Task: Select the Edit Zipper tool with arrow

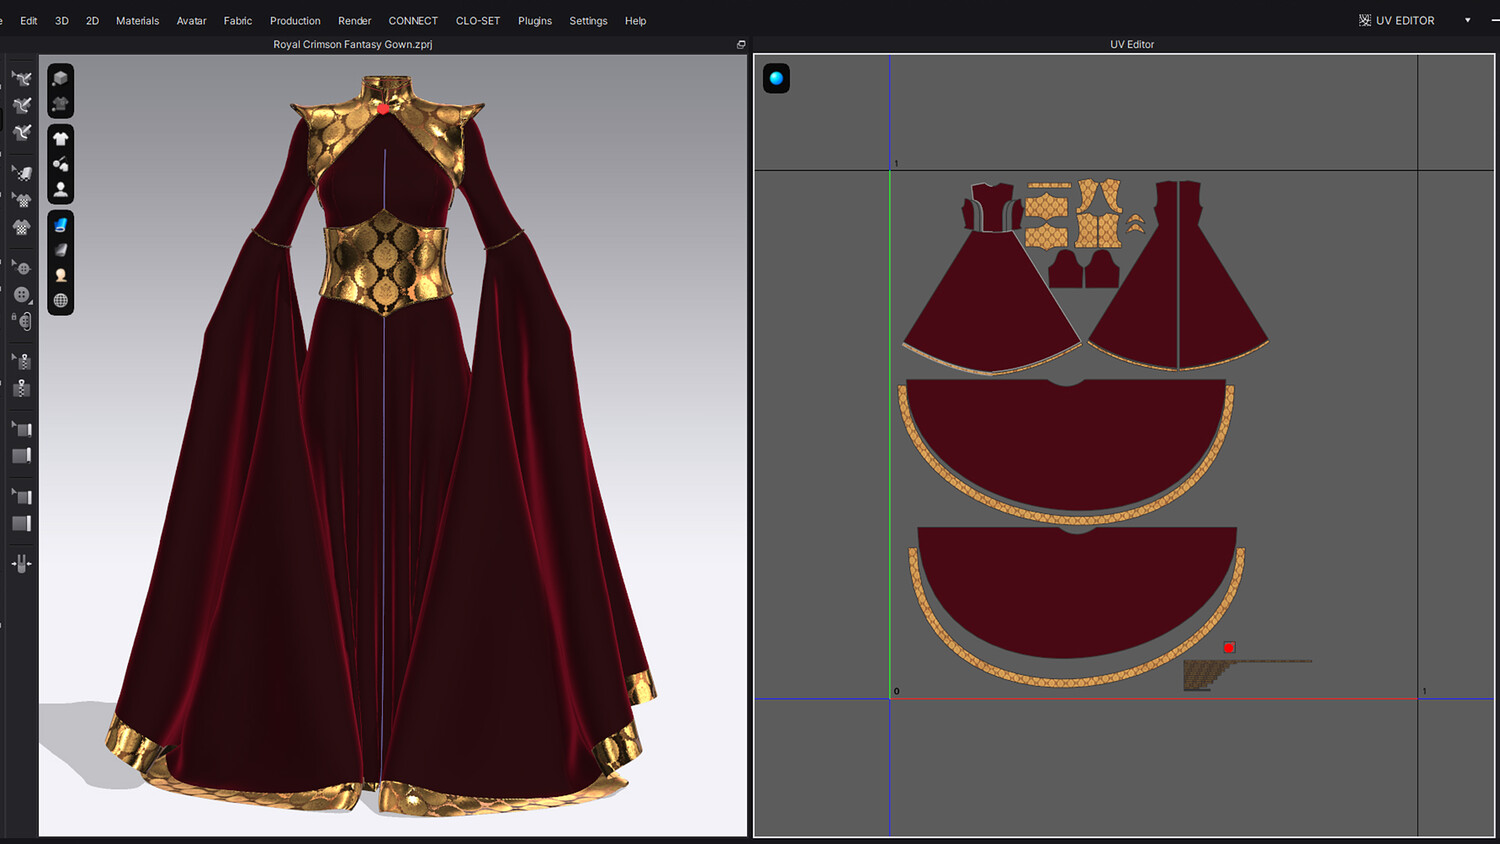Action: [x=21, y=361]
